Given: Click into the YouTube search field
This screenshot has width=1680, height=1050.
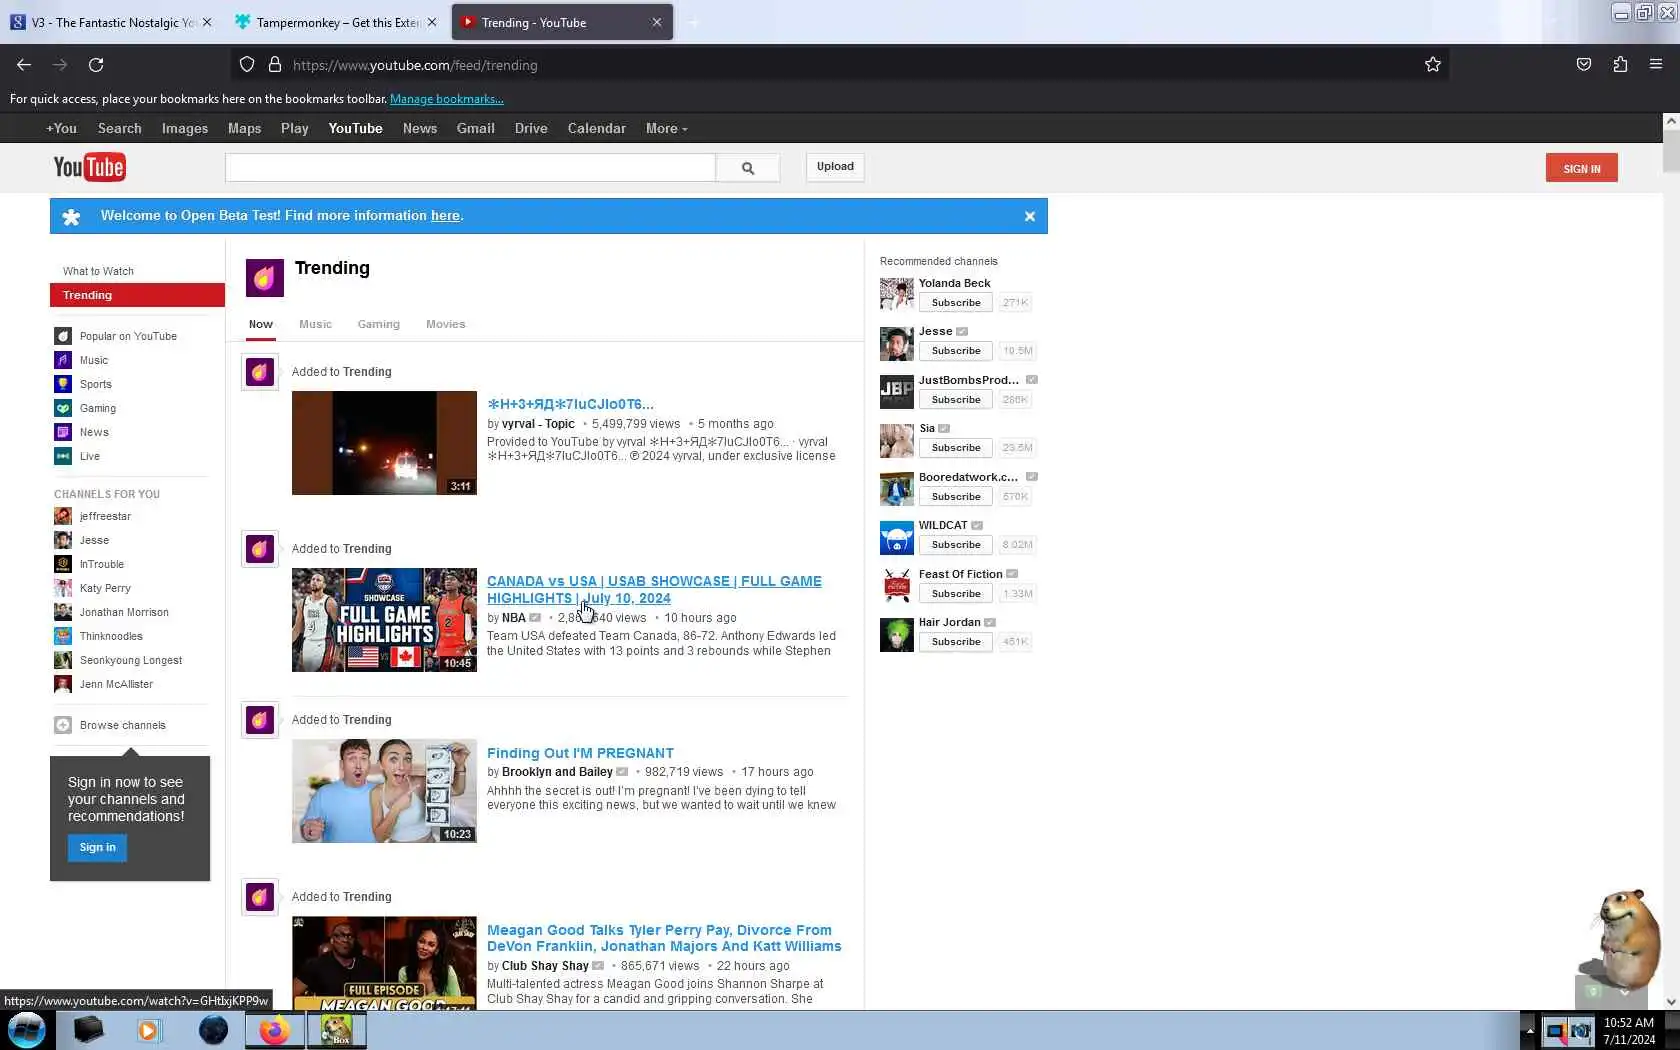Looking at the screenshot, I should tap(470, 168).
